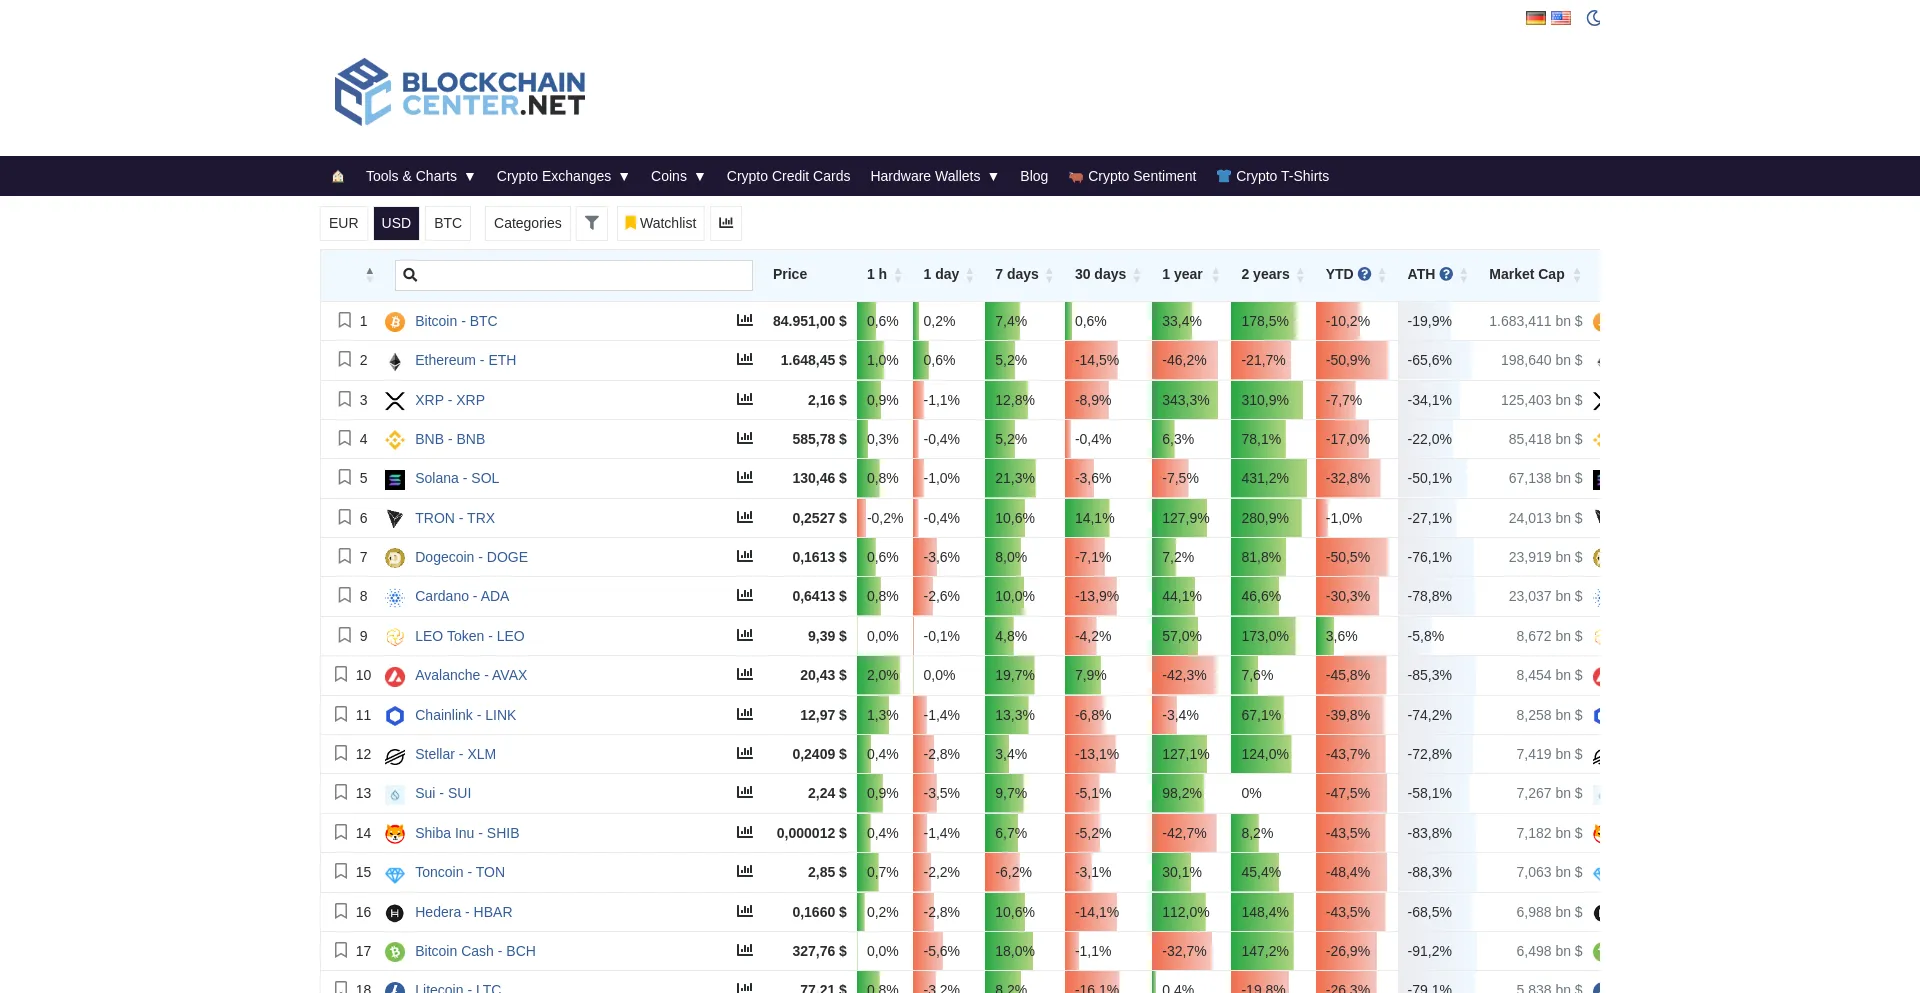Navigate to Crypto Credit Cards
Screen dimensions: 1920x993
(x=788, y=176)
